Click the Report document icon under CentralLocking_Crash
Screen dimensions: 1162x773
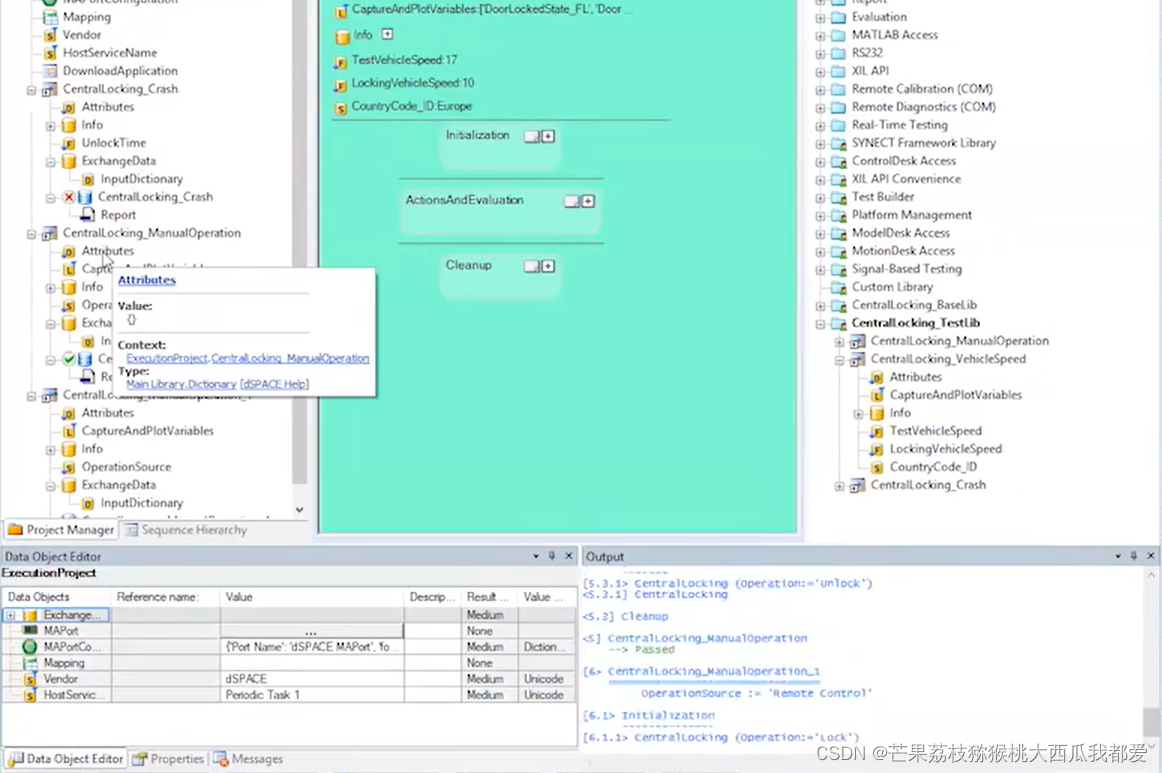[87, 215]
